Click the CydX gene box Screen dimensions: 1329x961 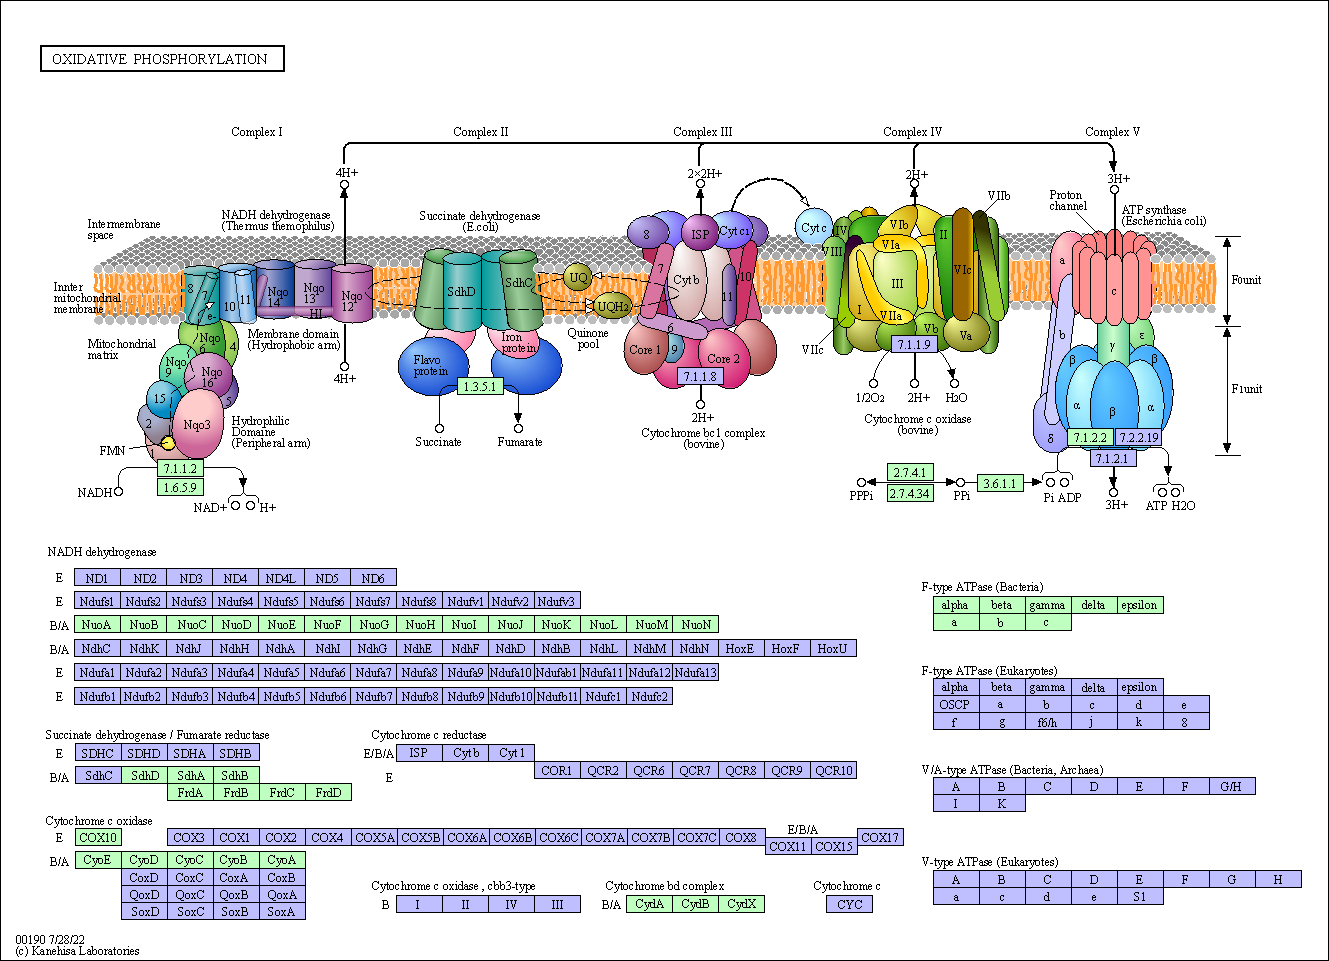point(742,904)
